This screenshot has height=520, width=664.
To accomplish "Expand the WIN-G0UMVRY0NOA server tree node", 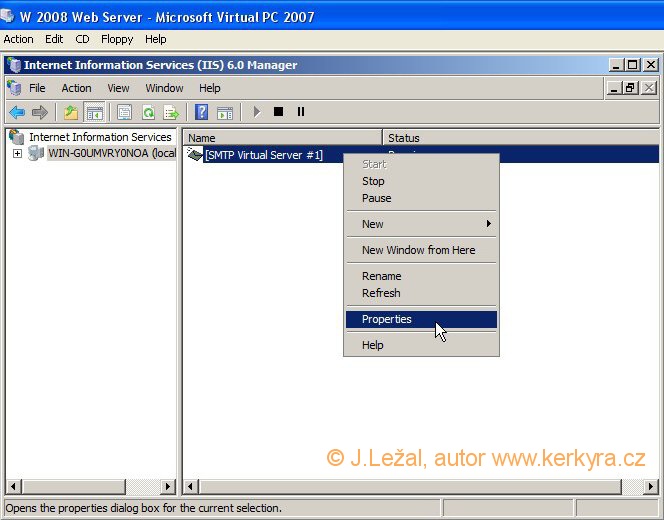I will click(17, 154).
